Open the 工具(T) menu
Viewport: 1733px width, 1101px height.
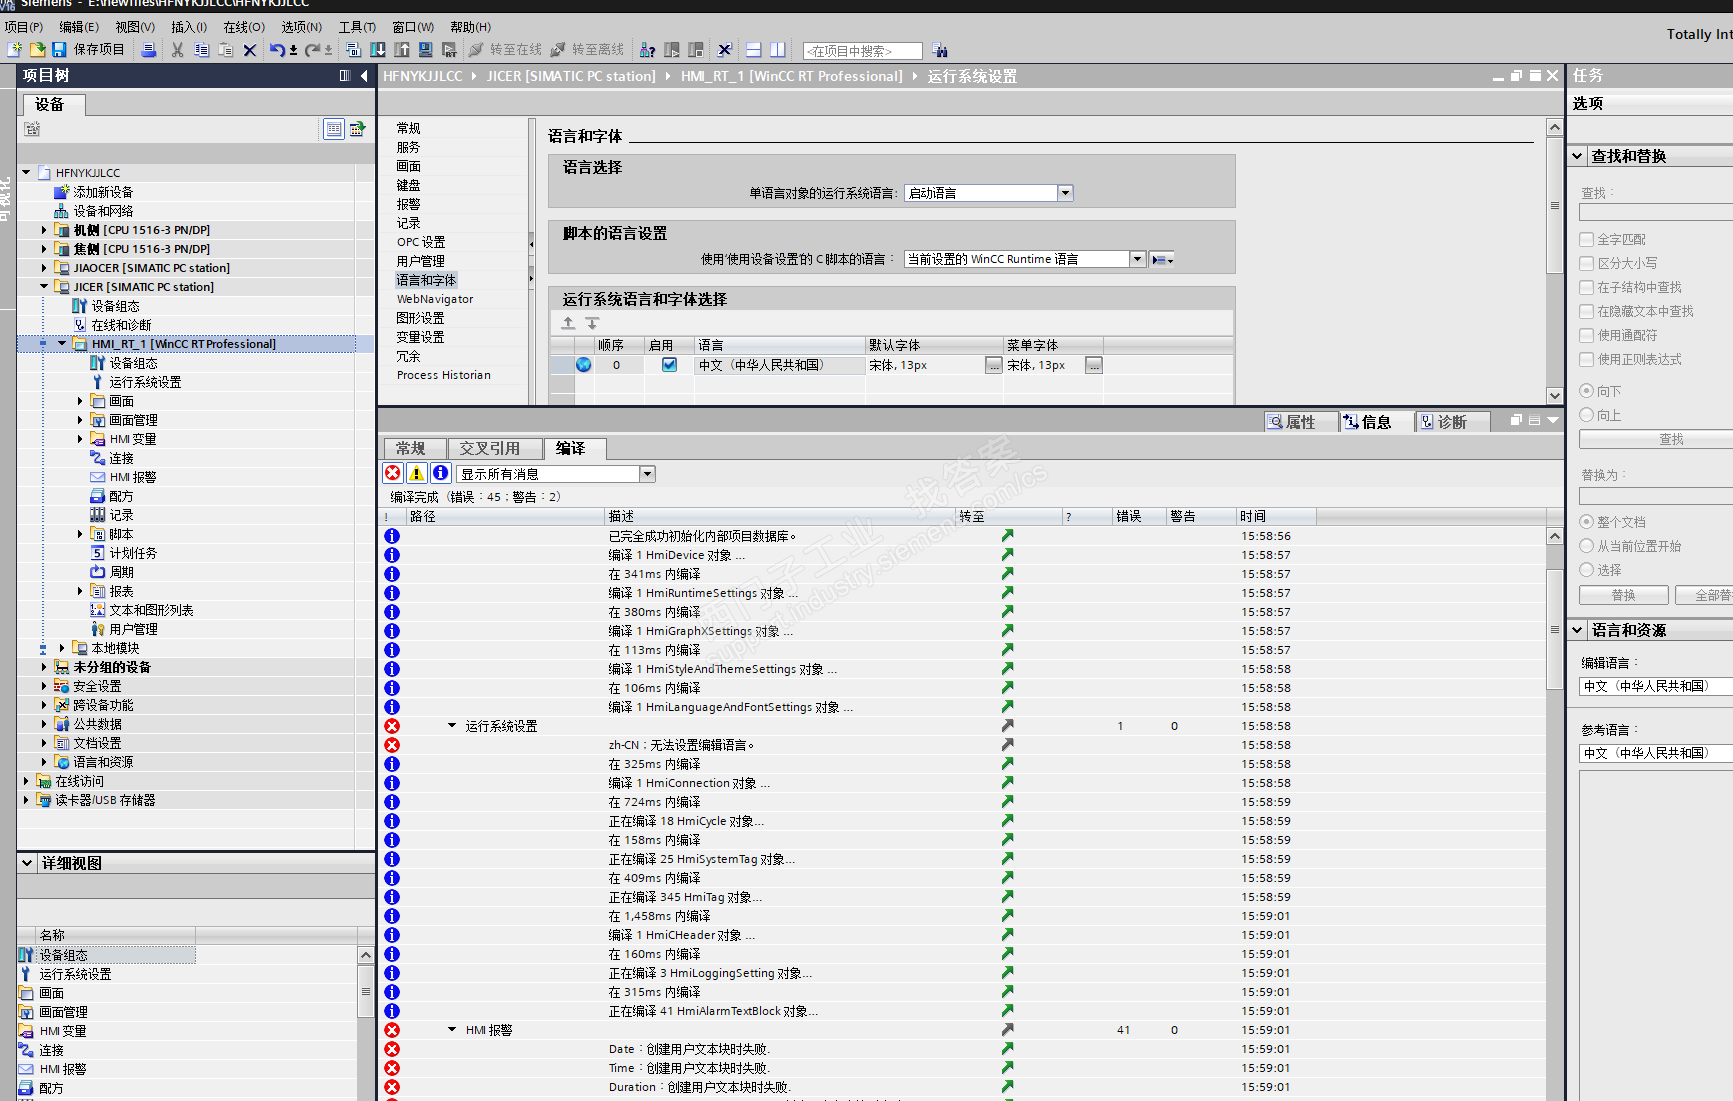[x=357, y=27]
